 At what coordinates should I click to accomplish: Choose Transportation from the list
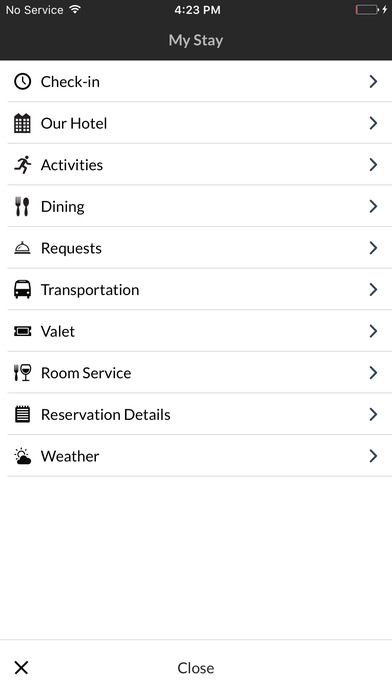point(200,289)
